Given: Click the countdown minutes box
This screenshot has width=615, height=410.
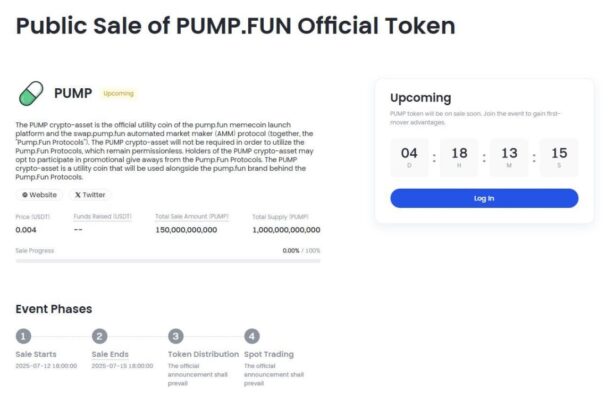Looking at the screenshot, I should [x=509, y=156].
